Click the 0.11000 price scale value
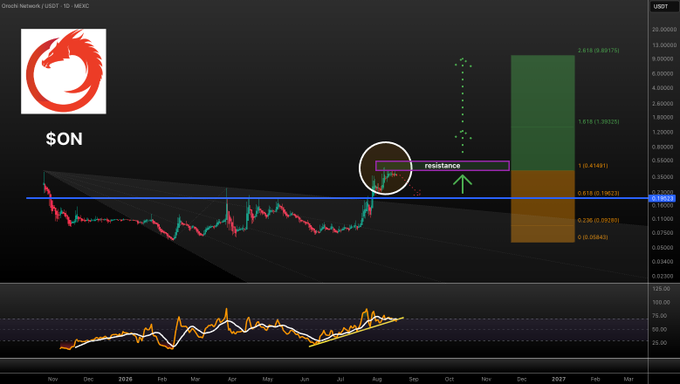This screenshot has width=680, height=384. (664, 219)
